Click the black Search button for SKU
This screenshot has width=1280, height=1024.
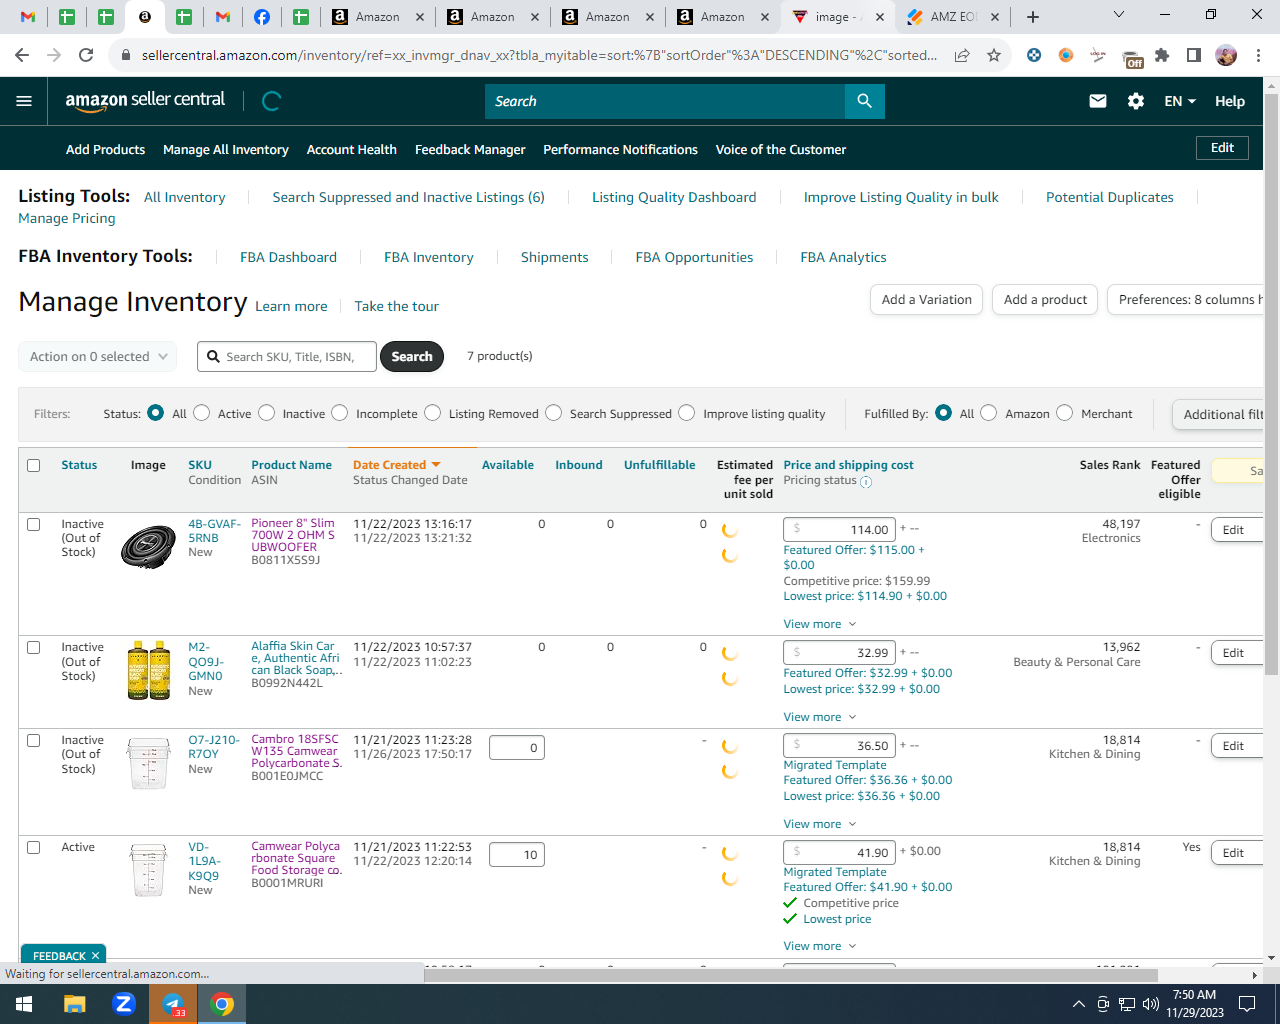click(412, 356)
